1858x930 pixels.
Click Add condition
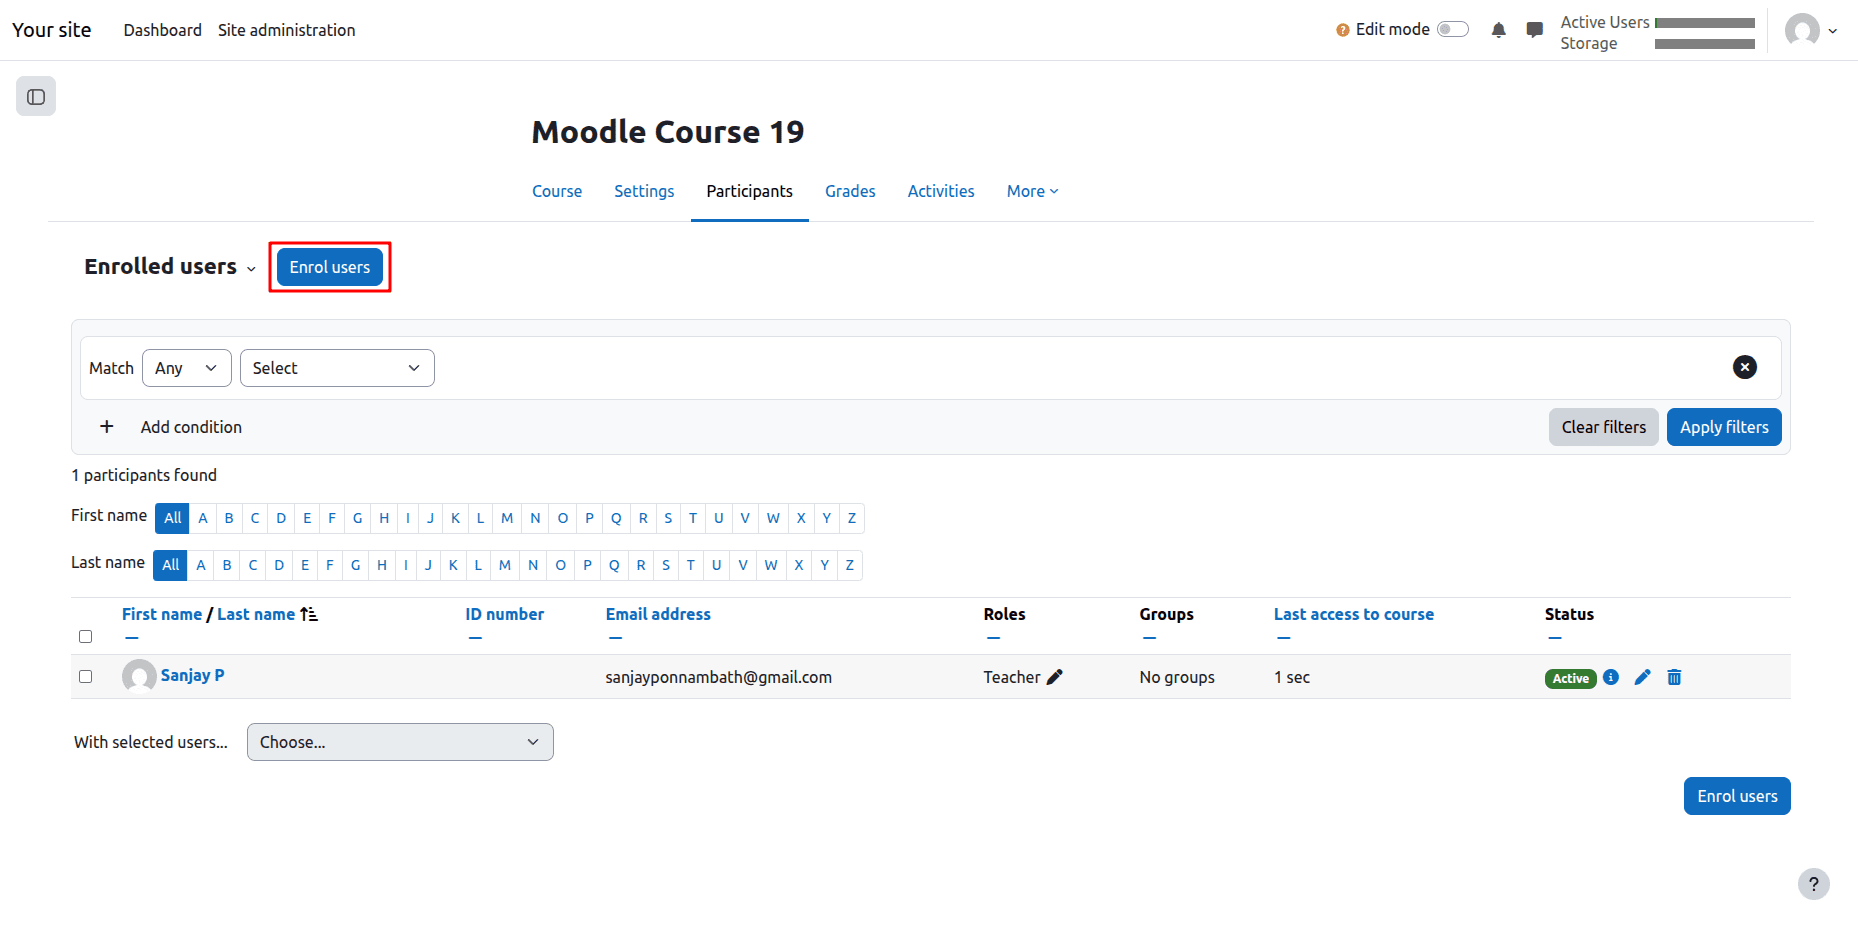click(x=191, y=427)
